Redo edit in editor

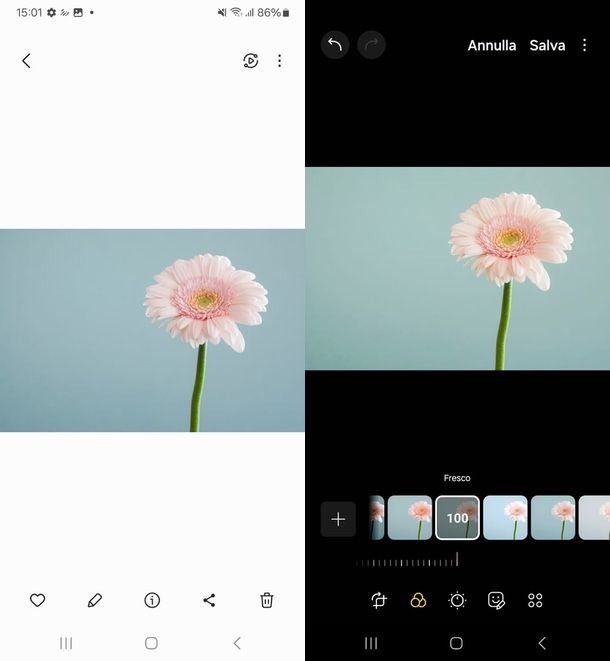click(x=371, y=45)
